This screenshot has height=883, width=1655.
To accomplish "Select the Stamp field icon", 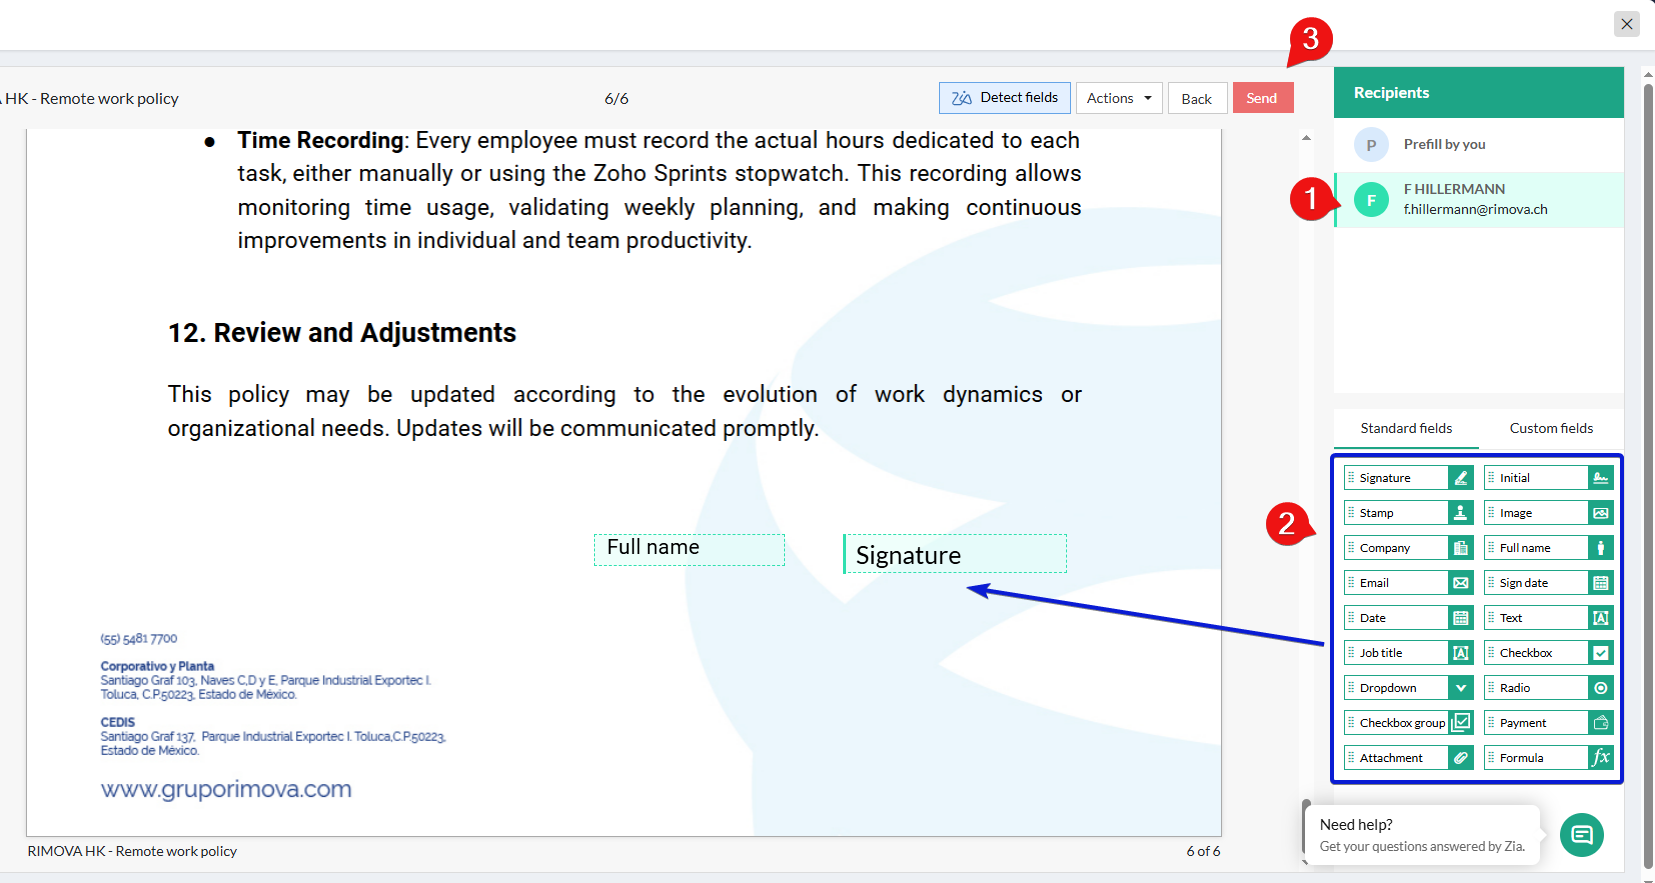I will 1460,513.
